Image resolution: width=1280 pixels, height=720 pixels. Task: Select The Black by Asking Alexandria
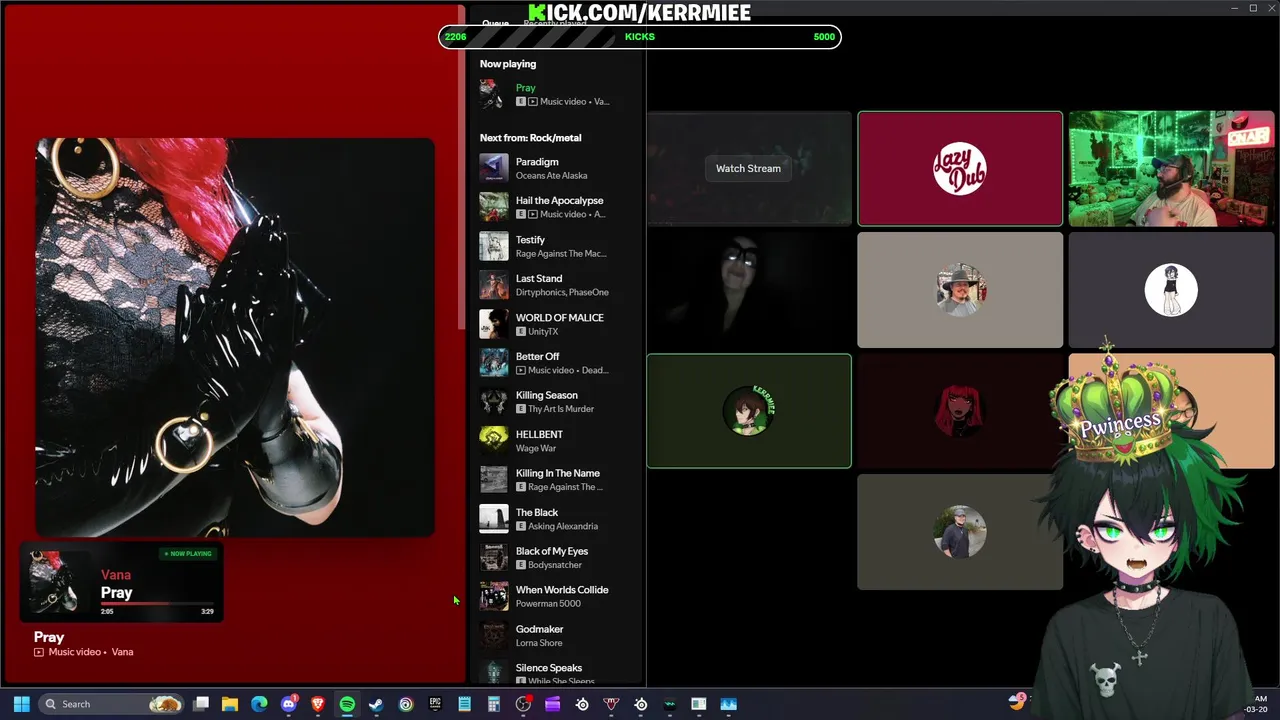(x=555, y=519)
